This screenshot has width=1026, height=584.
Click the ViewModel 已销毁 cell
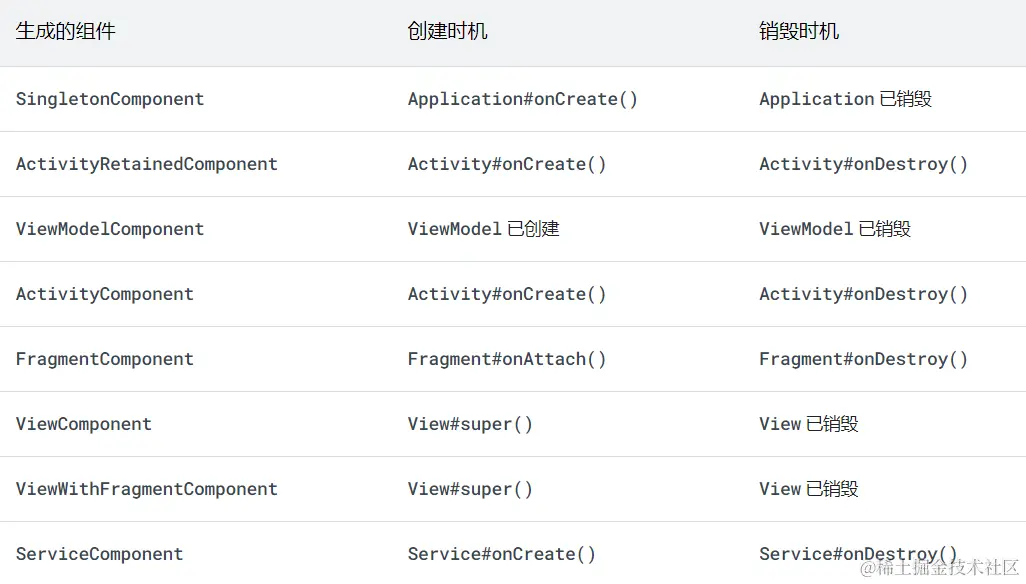tap(835, 229)
